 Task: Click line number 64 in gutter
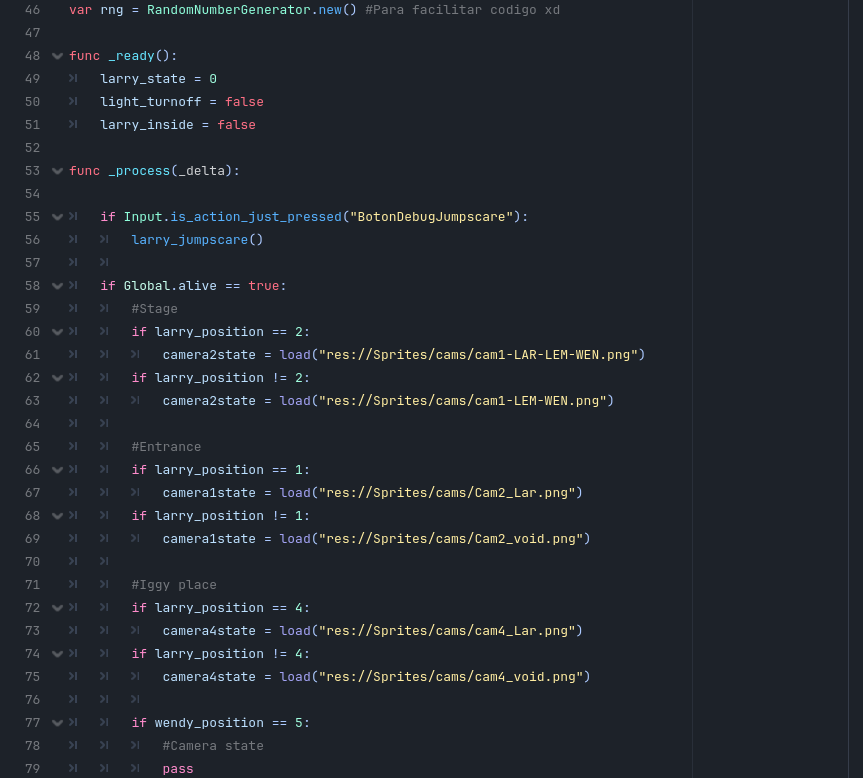click(32, 424)
